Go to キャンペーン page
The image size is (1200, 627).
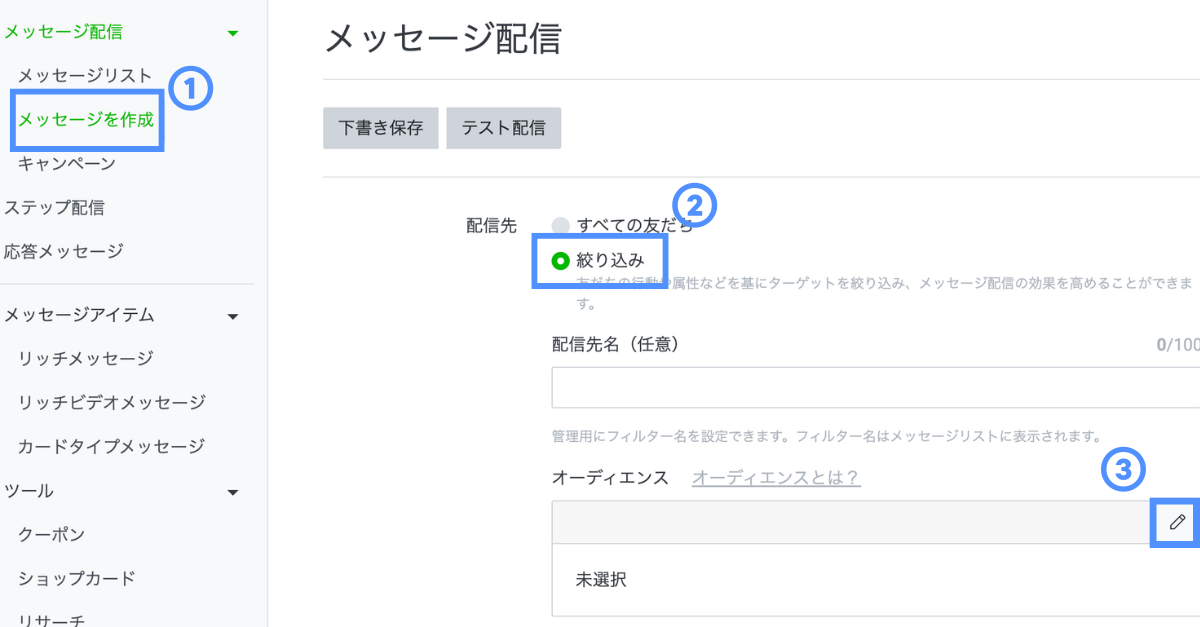[67, 164]
